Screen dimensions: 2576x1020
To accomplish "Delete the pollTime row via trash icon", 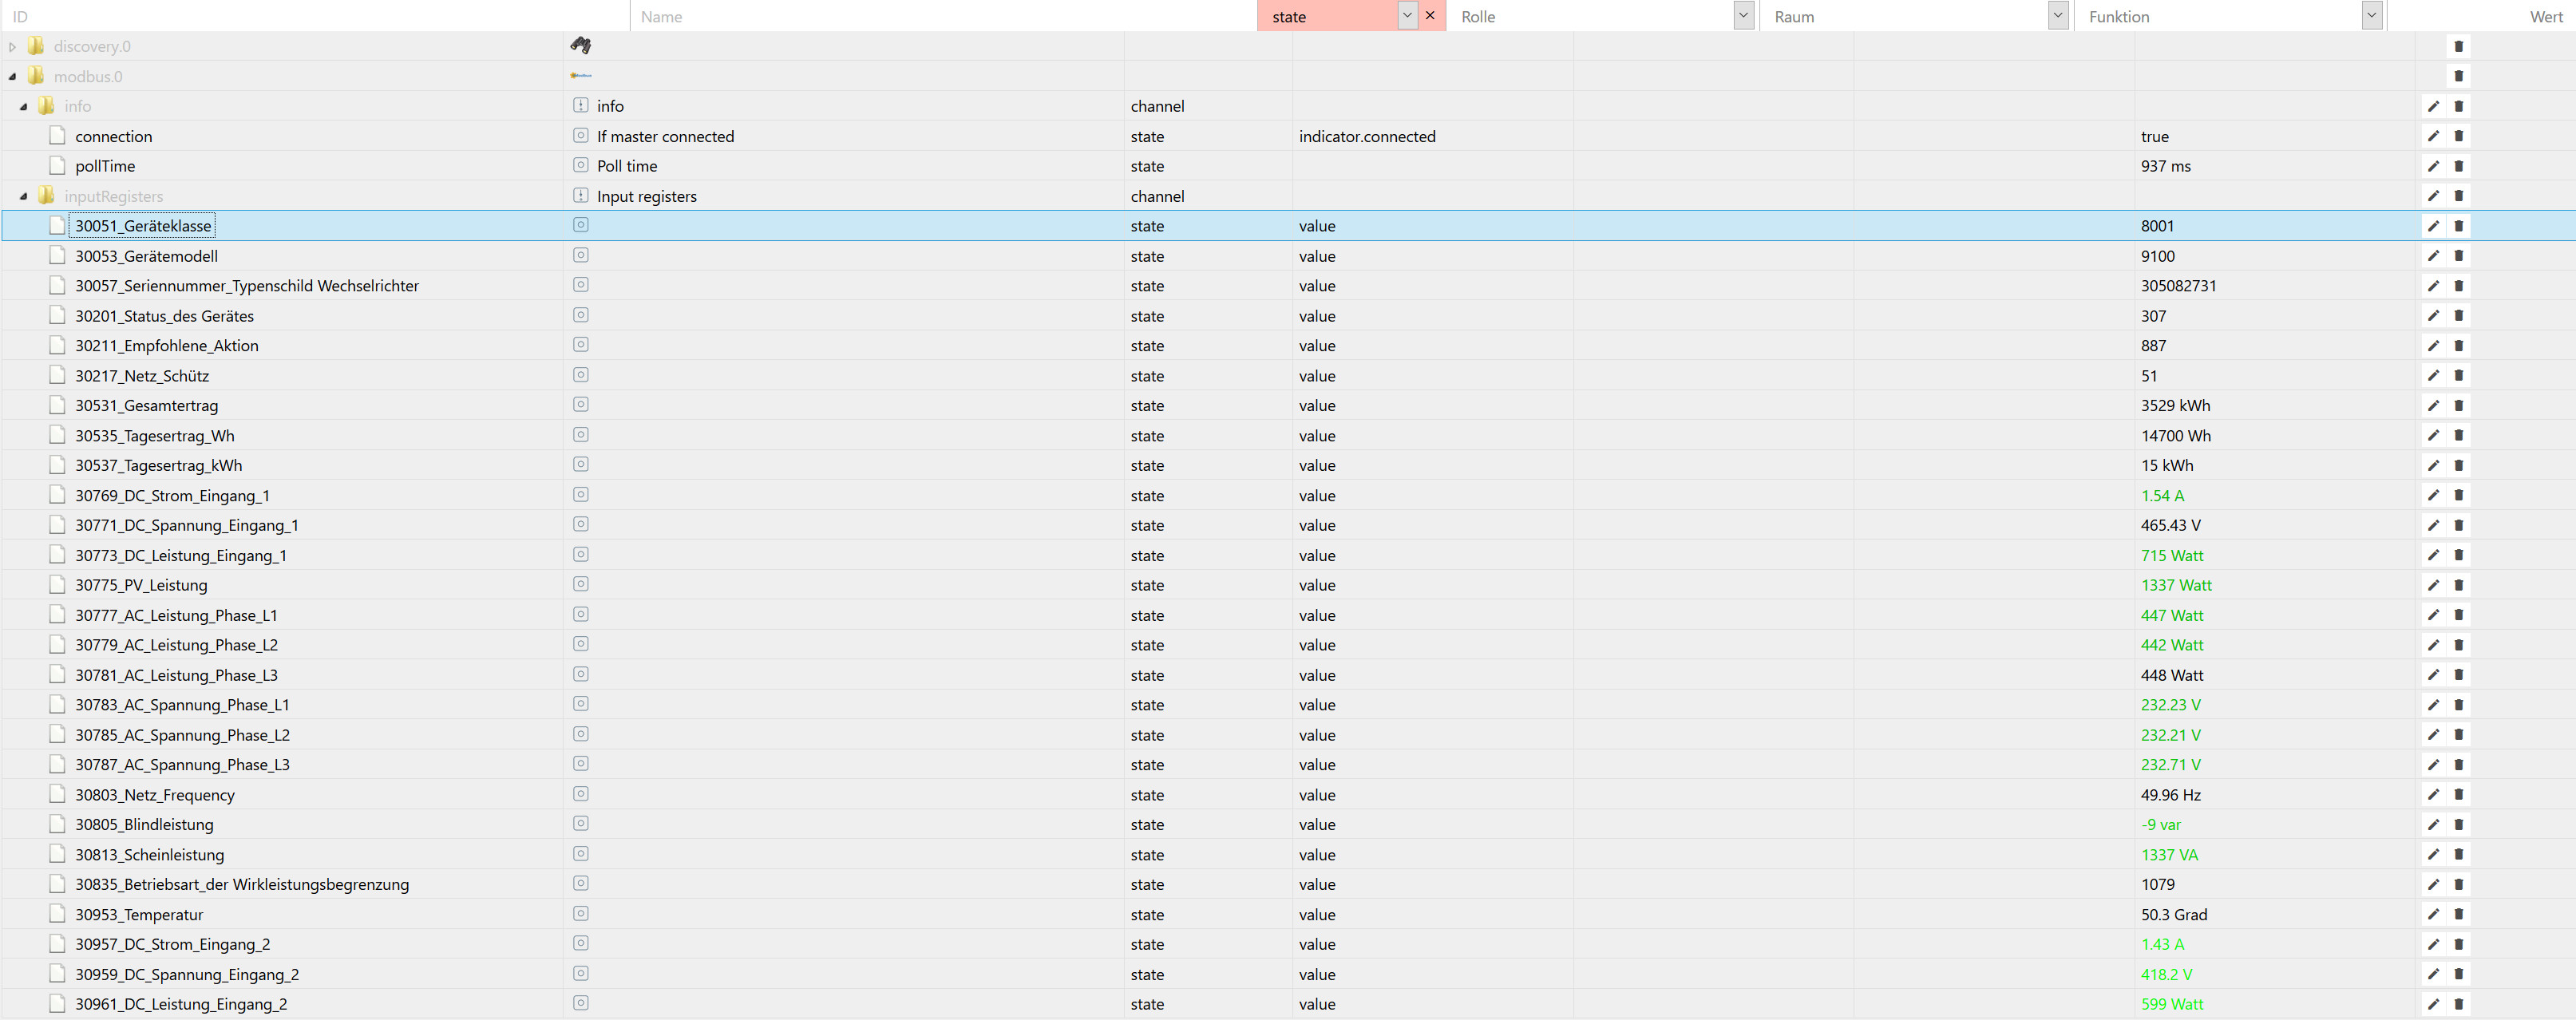I will (x=2459, y=166).
